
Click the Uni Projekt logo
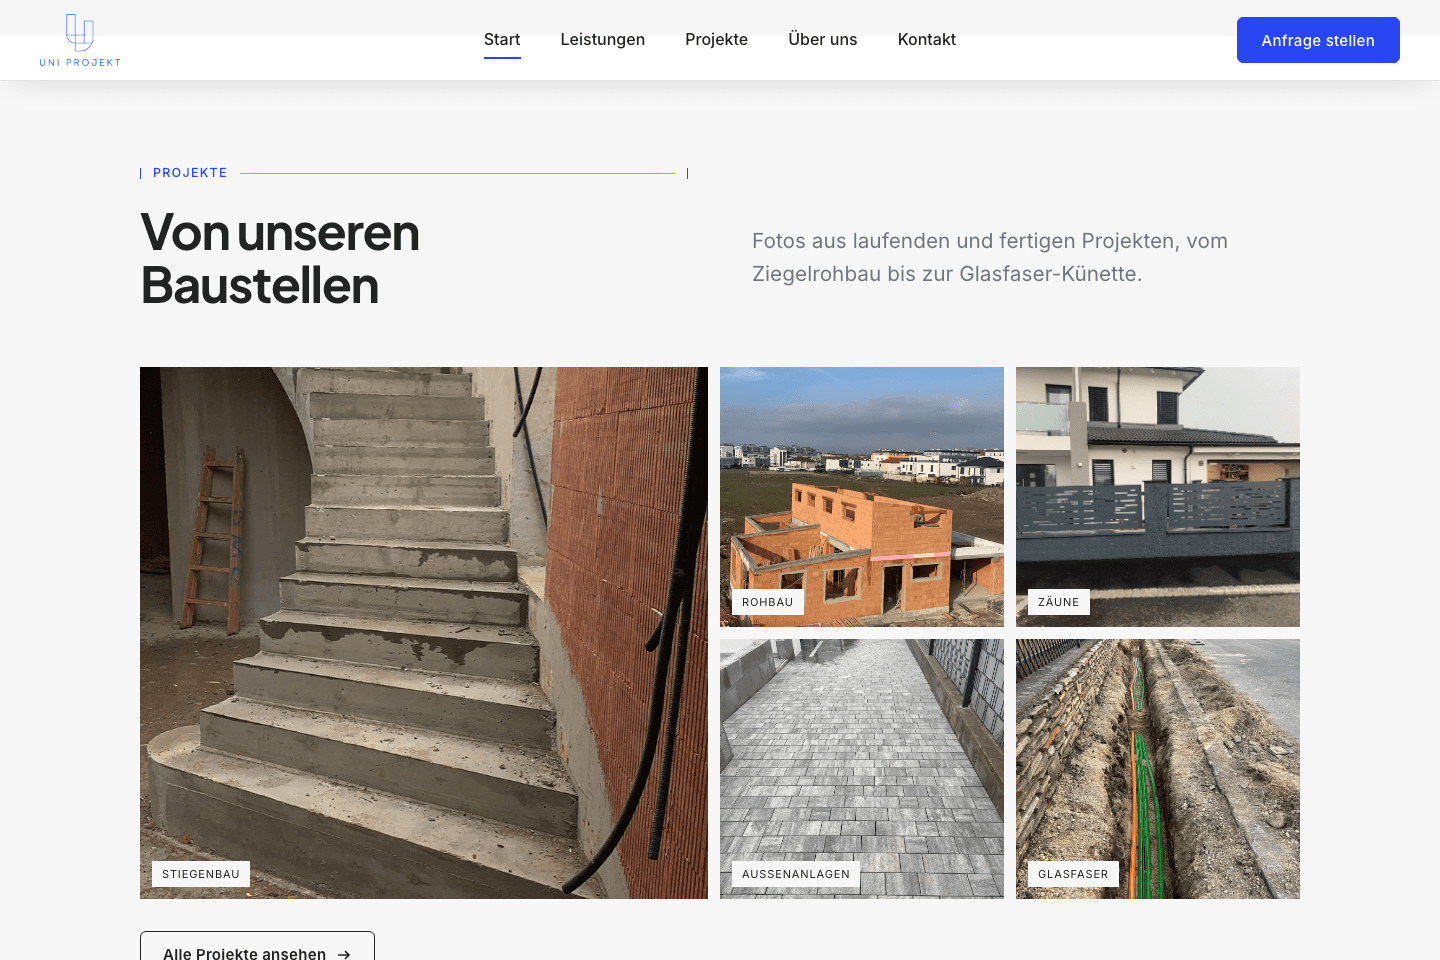click(x=80, y=40)
